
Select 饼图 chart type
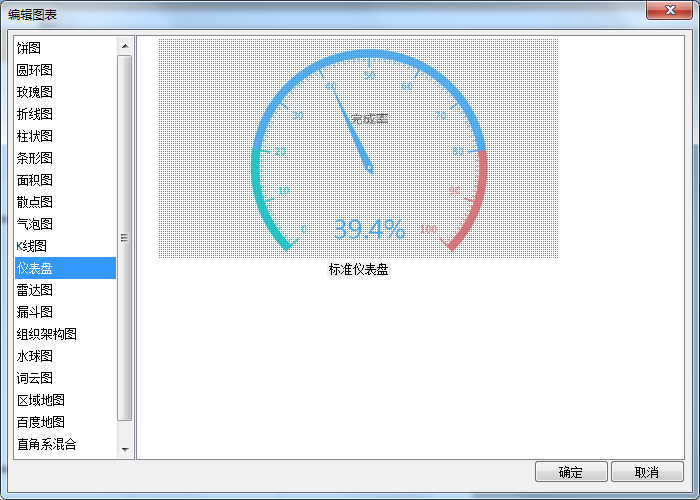coord(30,48)
